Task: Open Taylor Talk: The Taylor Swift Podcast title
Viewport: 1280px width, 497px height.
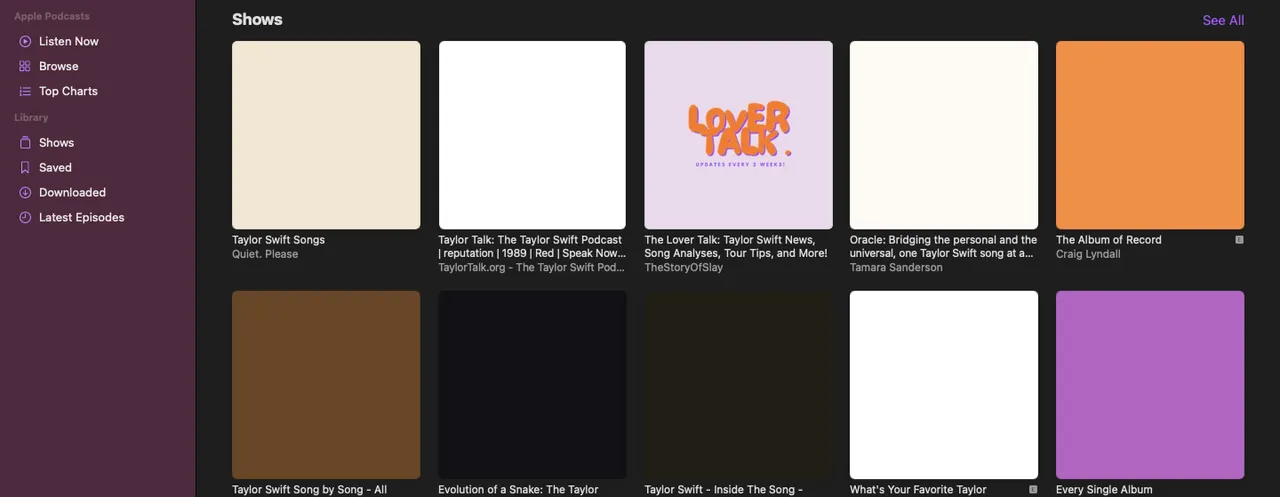Action: coord(531,247)
